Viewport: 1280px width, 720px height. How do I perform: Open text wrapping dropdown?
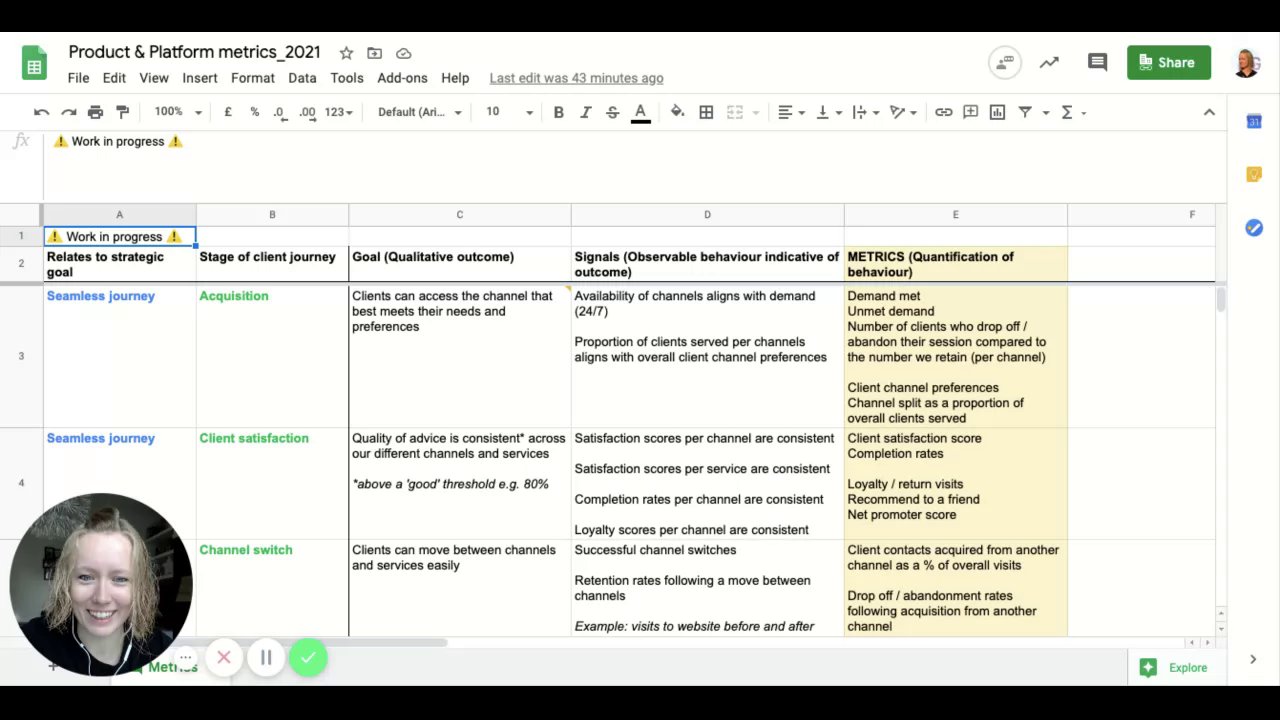[865, 112]
